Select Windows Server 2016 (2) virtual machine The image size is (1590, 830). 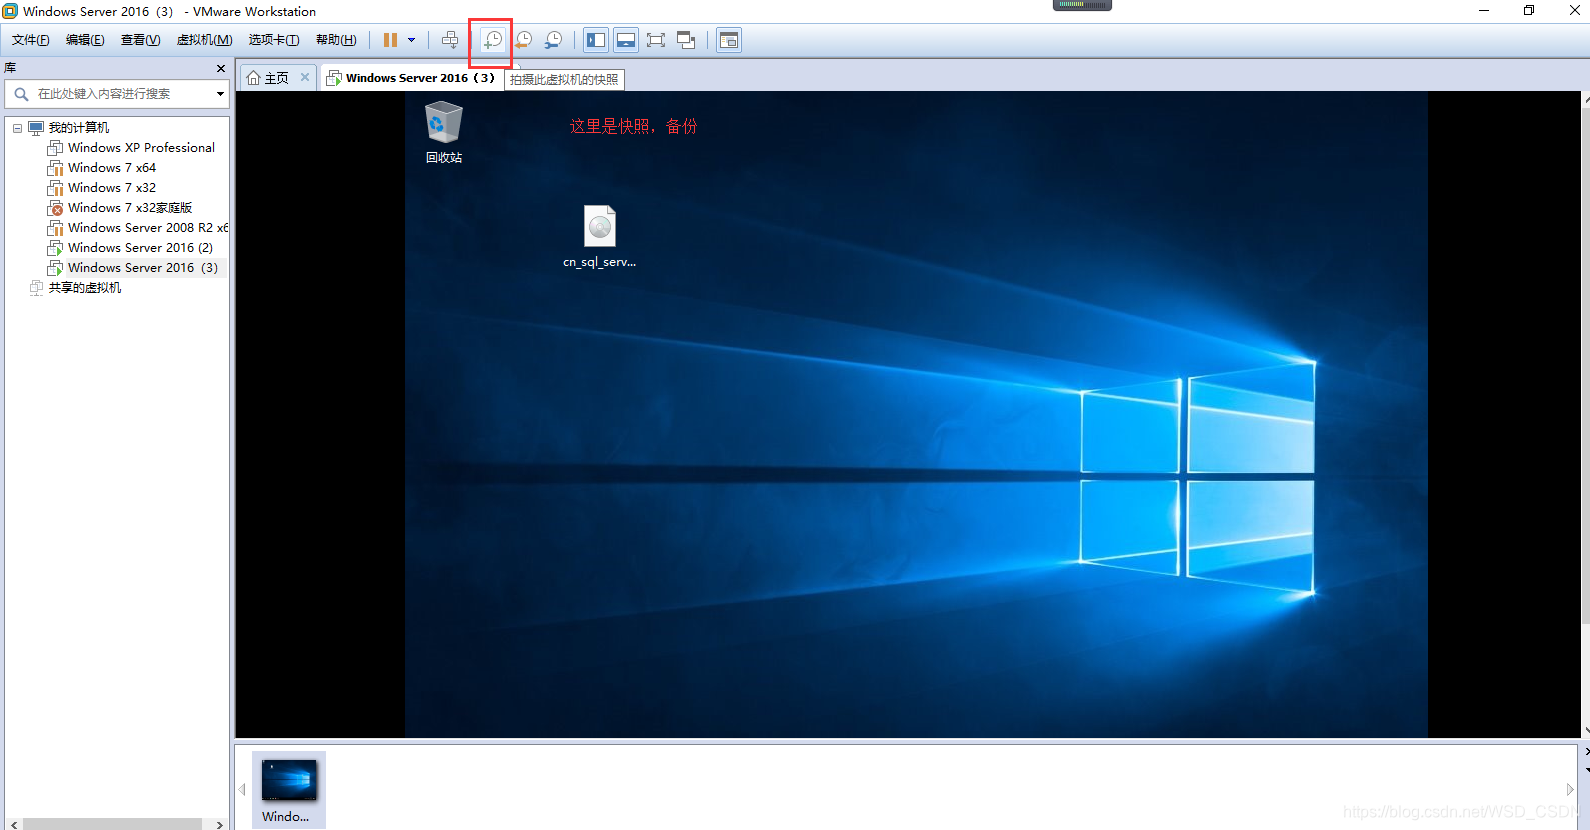click(x=140, y=248)
